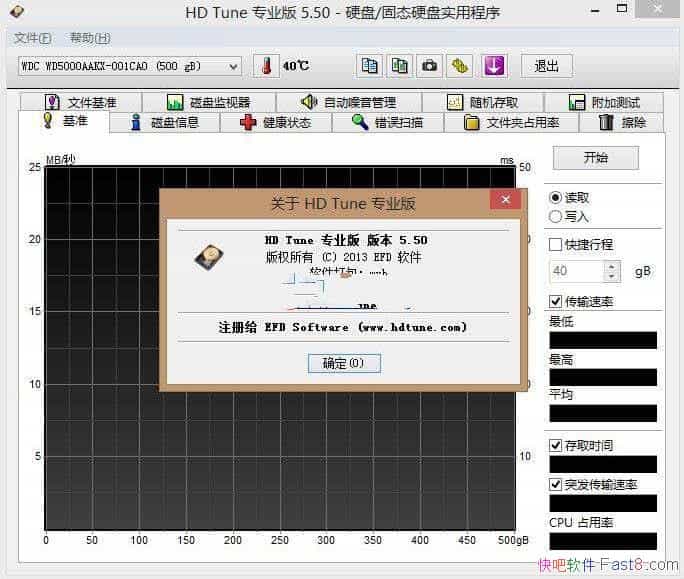Close the 关于 HD Tune 专业版 dialog

click(x=506, y=200)
